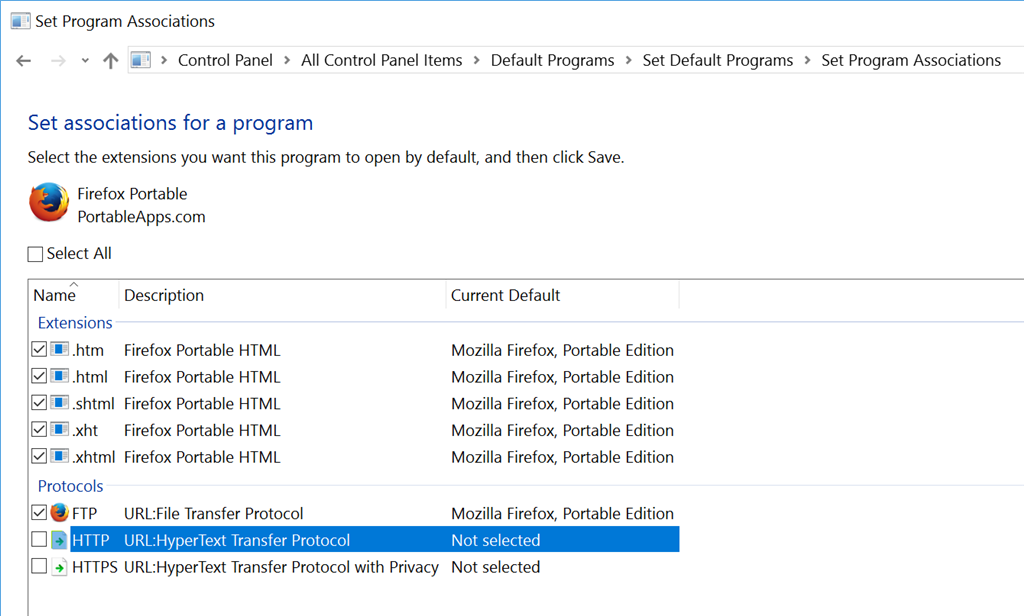
Task: Collapse the Extensions group header
Action: 75,323
